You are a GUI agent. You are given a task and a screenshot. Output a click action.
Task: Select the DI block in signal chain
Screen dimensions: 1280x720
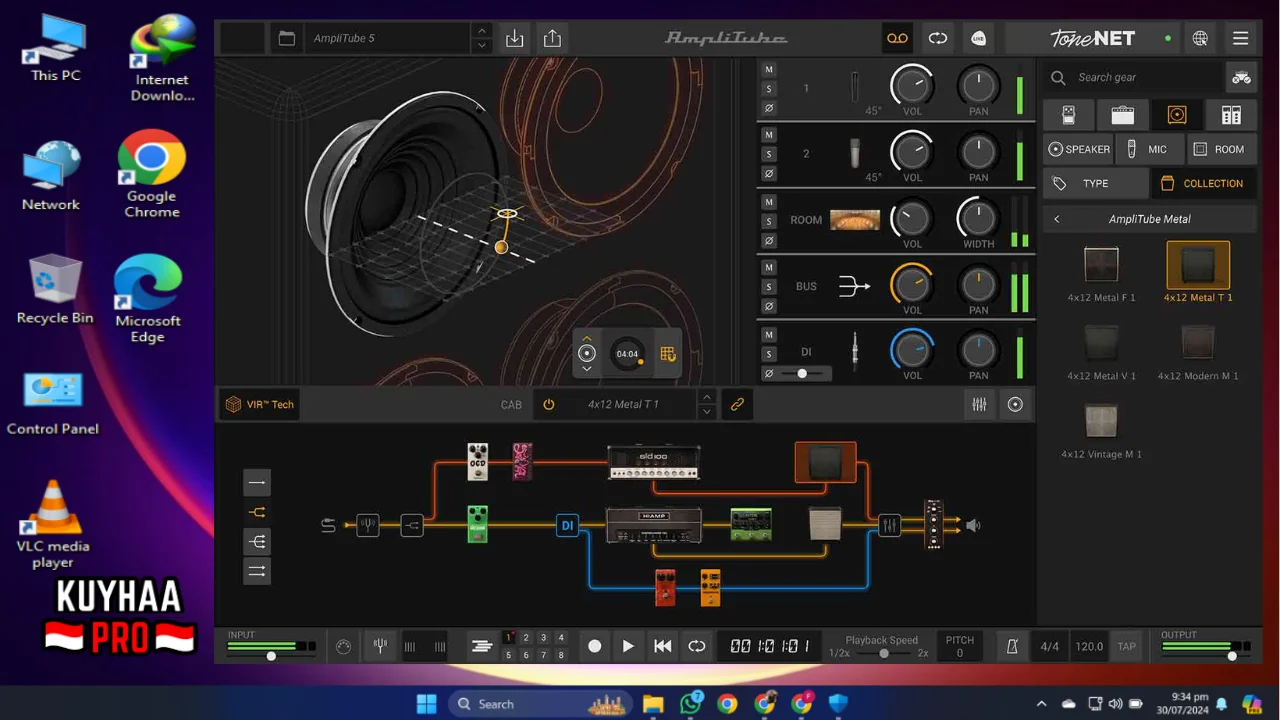[567, 525]
